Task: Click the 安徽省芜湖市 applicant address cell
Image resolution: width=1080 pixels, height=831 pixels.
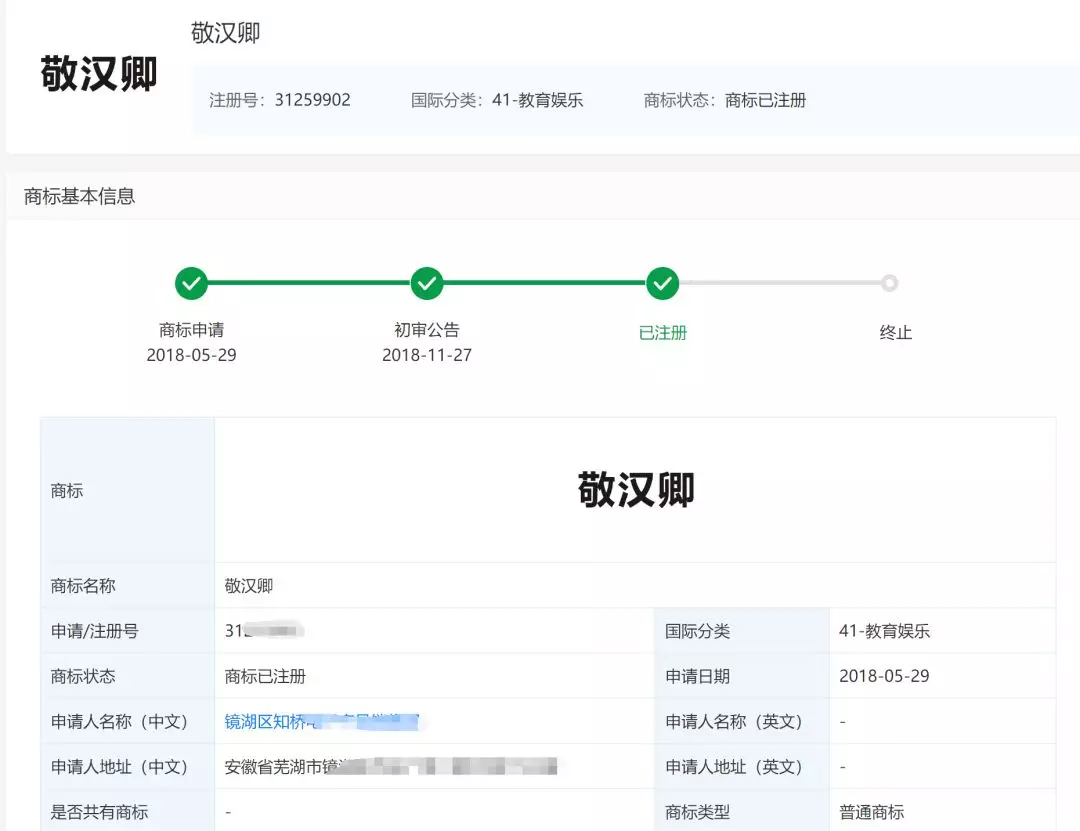Action: [x=390, y=767]
